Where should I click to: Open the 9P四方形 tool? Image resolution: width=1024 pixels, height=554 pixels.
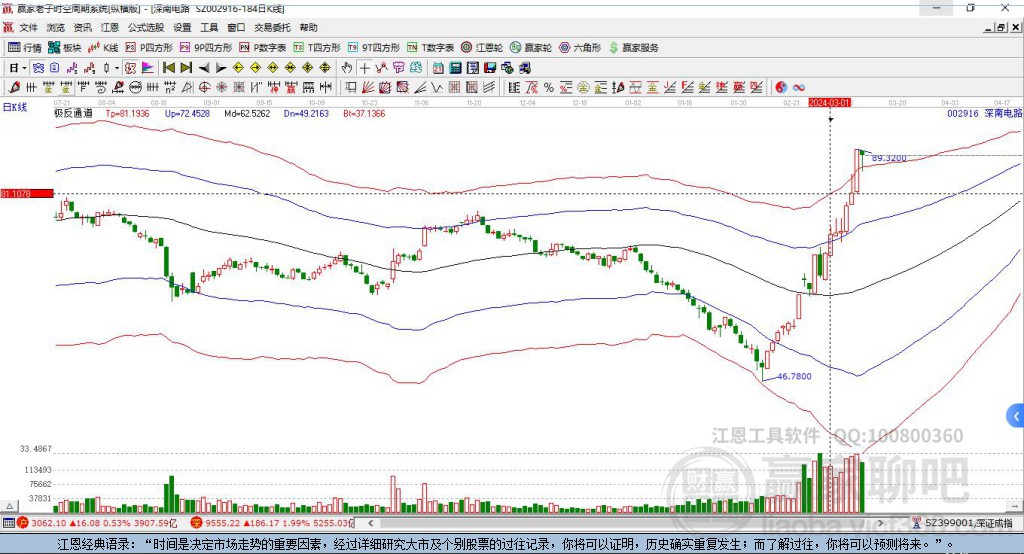206,48
